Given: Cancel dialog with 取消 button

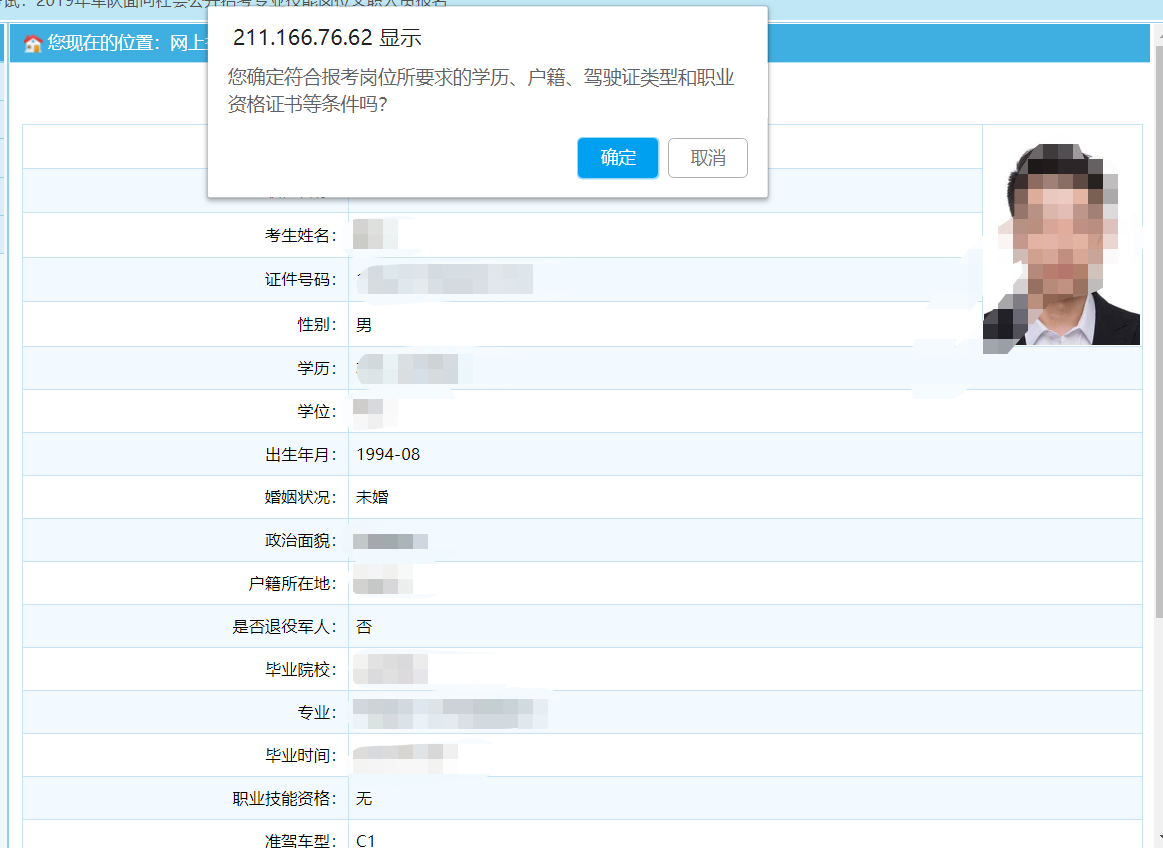Looking at the screenshot, I should (708, 157).
